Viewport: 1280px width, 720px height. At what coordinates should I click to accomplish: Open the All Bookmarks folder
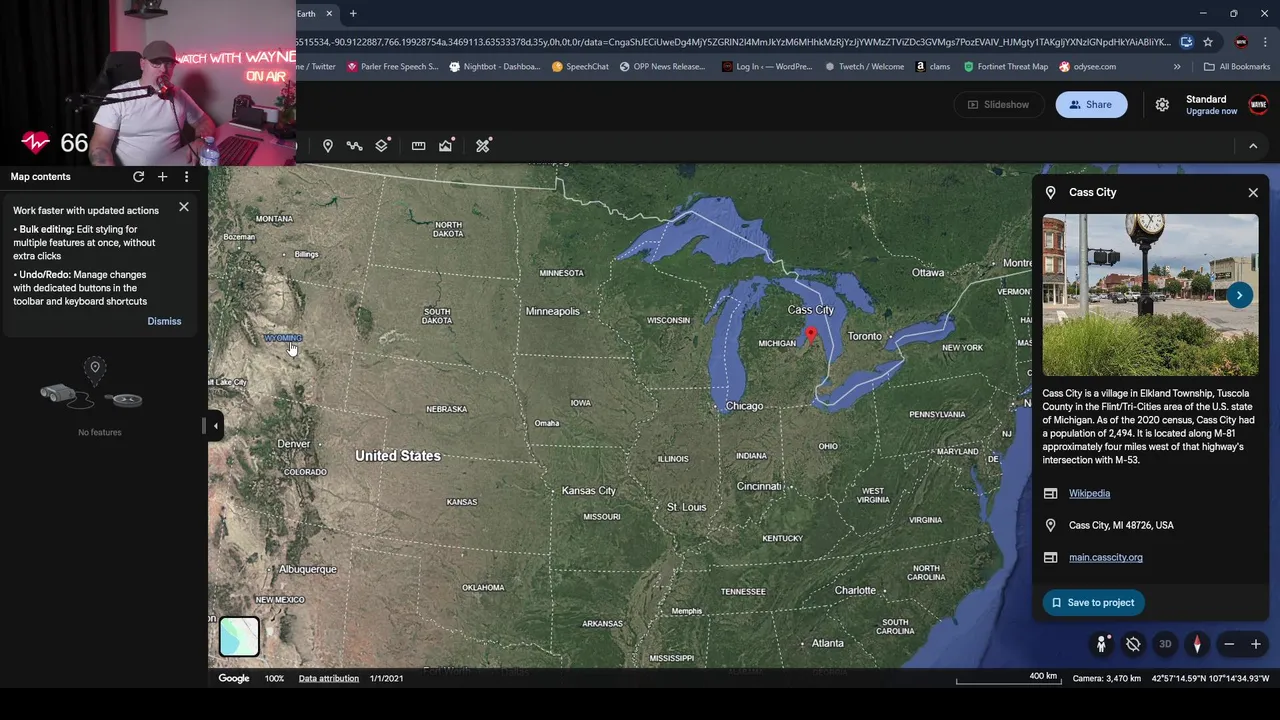tap(1237, 67)
